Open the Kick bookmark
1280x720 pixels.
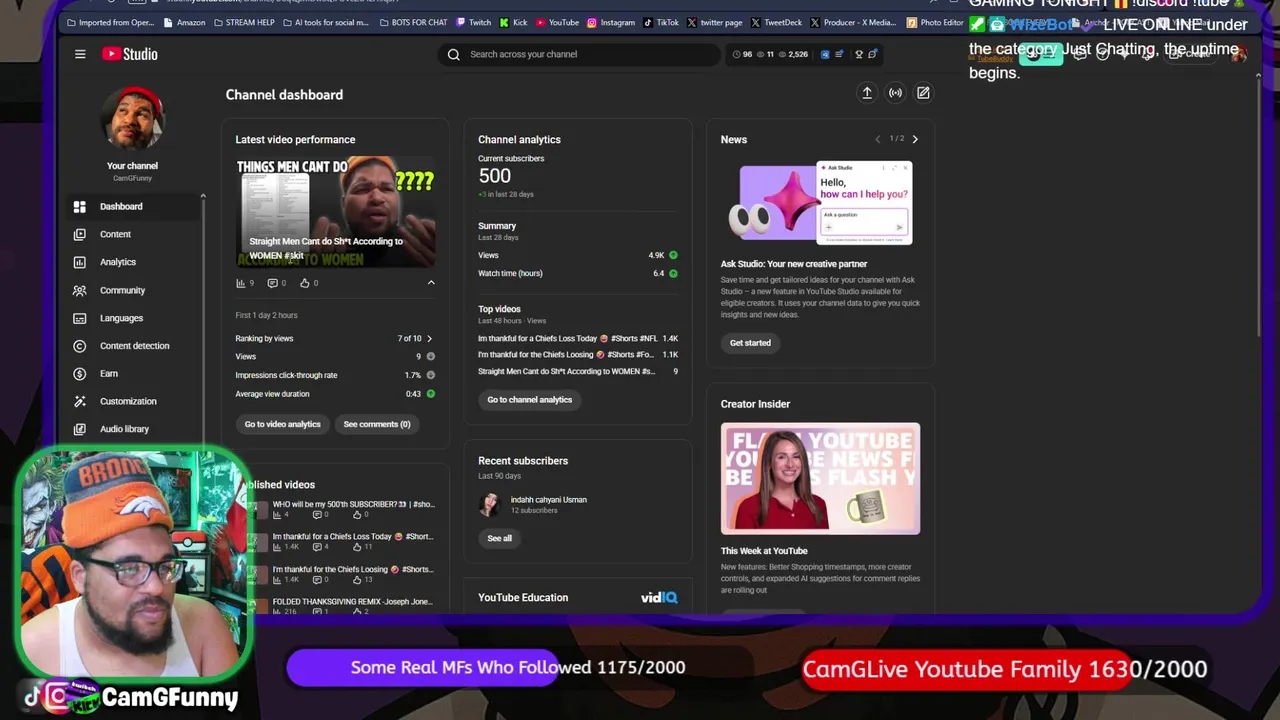point(514,22)
